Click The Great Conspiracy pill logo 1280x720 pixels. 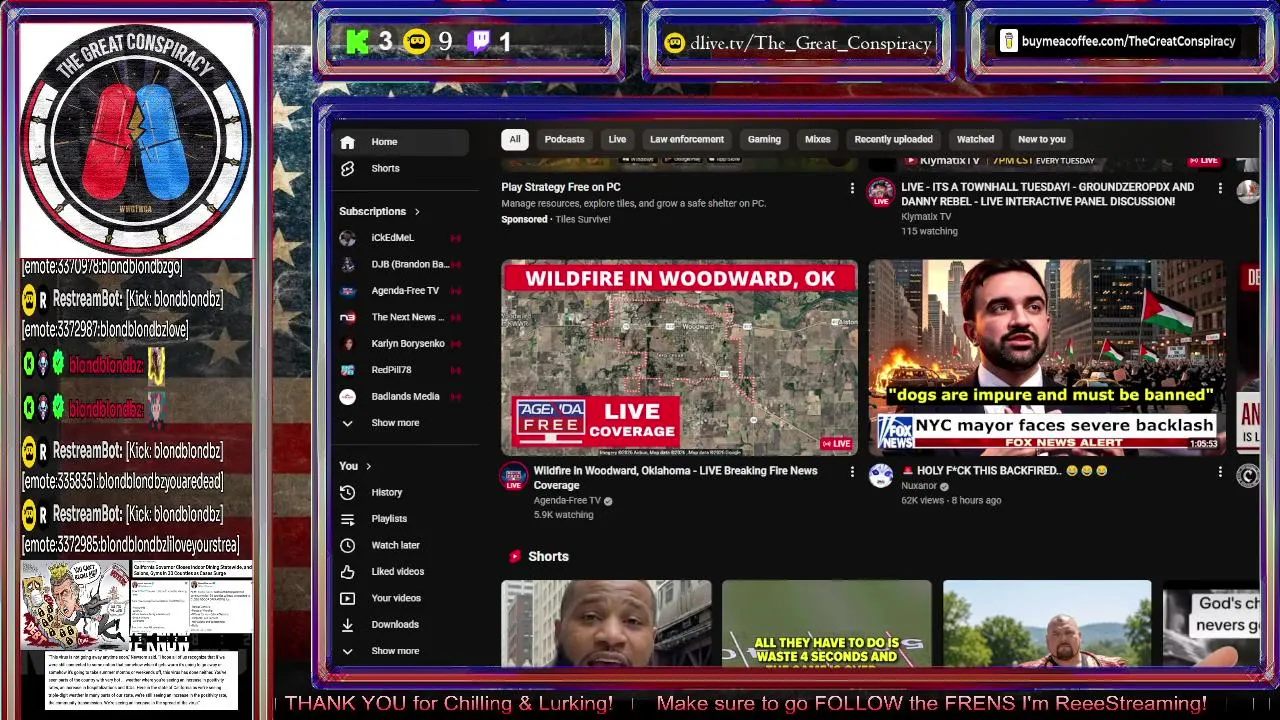tap(136, 139)
